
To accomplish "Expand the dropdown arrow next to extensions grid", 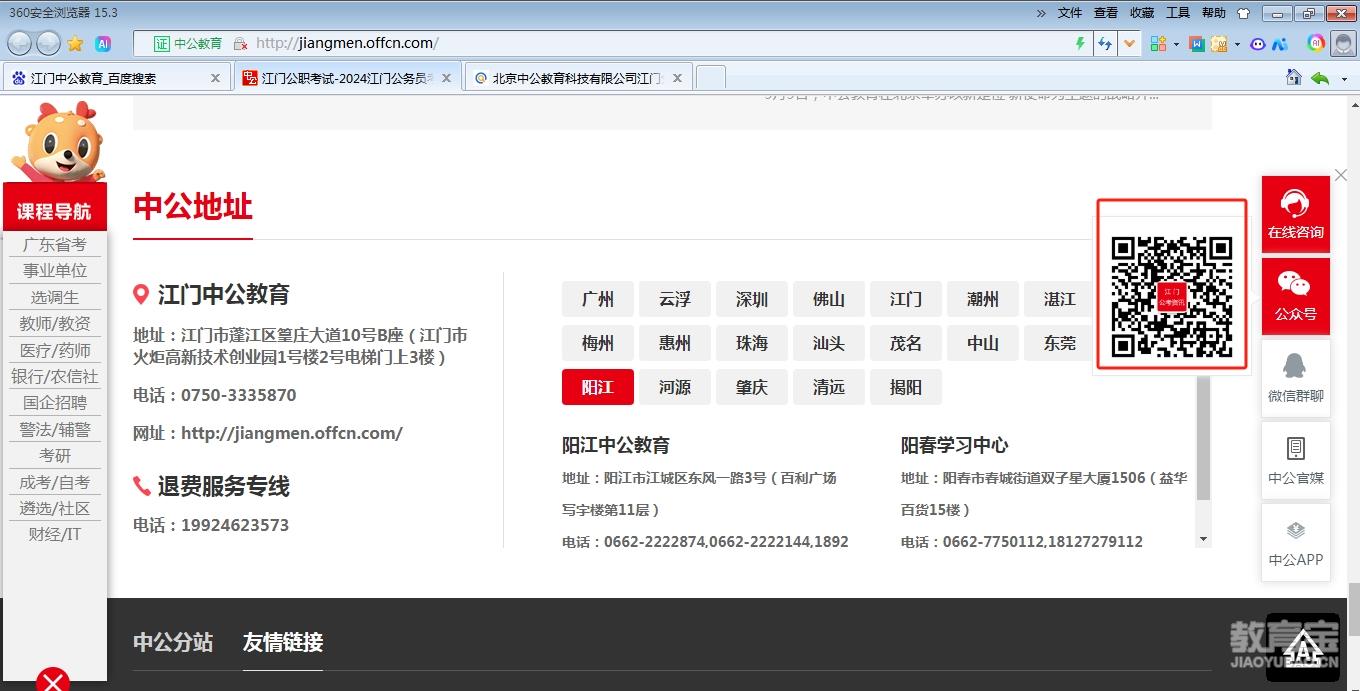I will [x=1176, y=44].
